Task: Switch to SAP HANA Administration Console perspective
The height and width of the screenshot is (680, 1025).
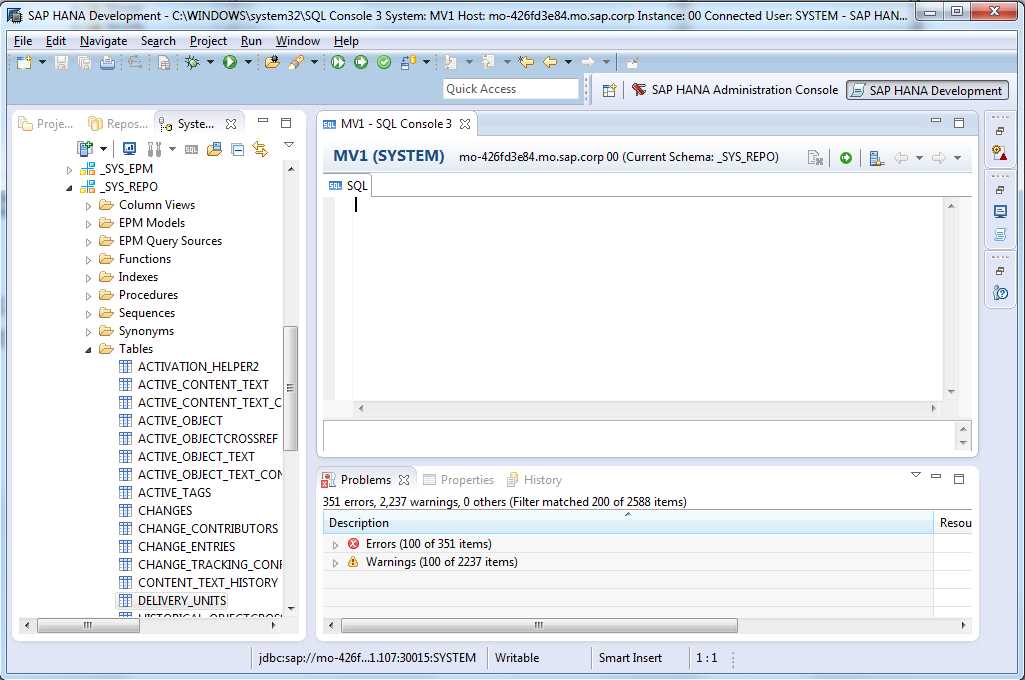Action: point(735,90)
